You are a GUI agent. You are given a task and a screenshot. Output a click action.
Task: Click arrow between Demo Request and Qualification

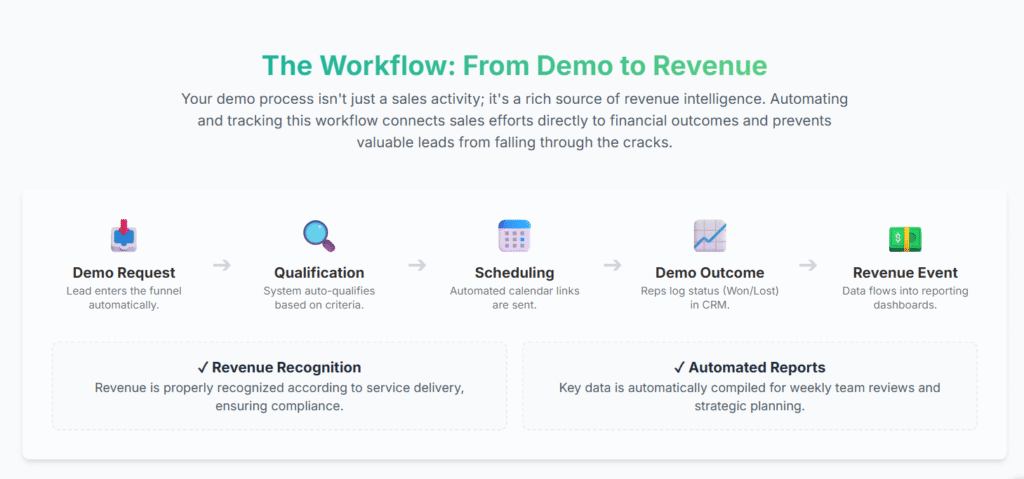click(x=222, y=265)
